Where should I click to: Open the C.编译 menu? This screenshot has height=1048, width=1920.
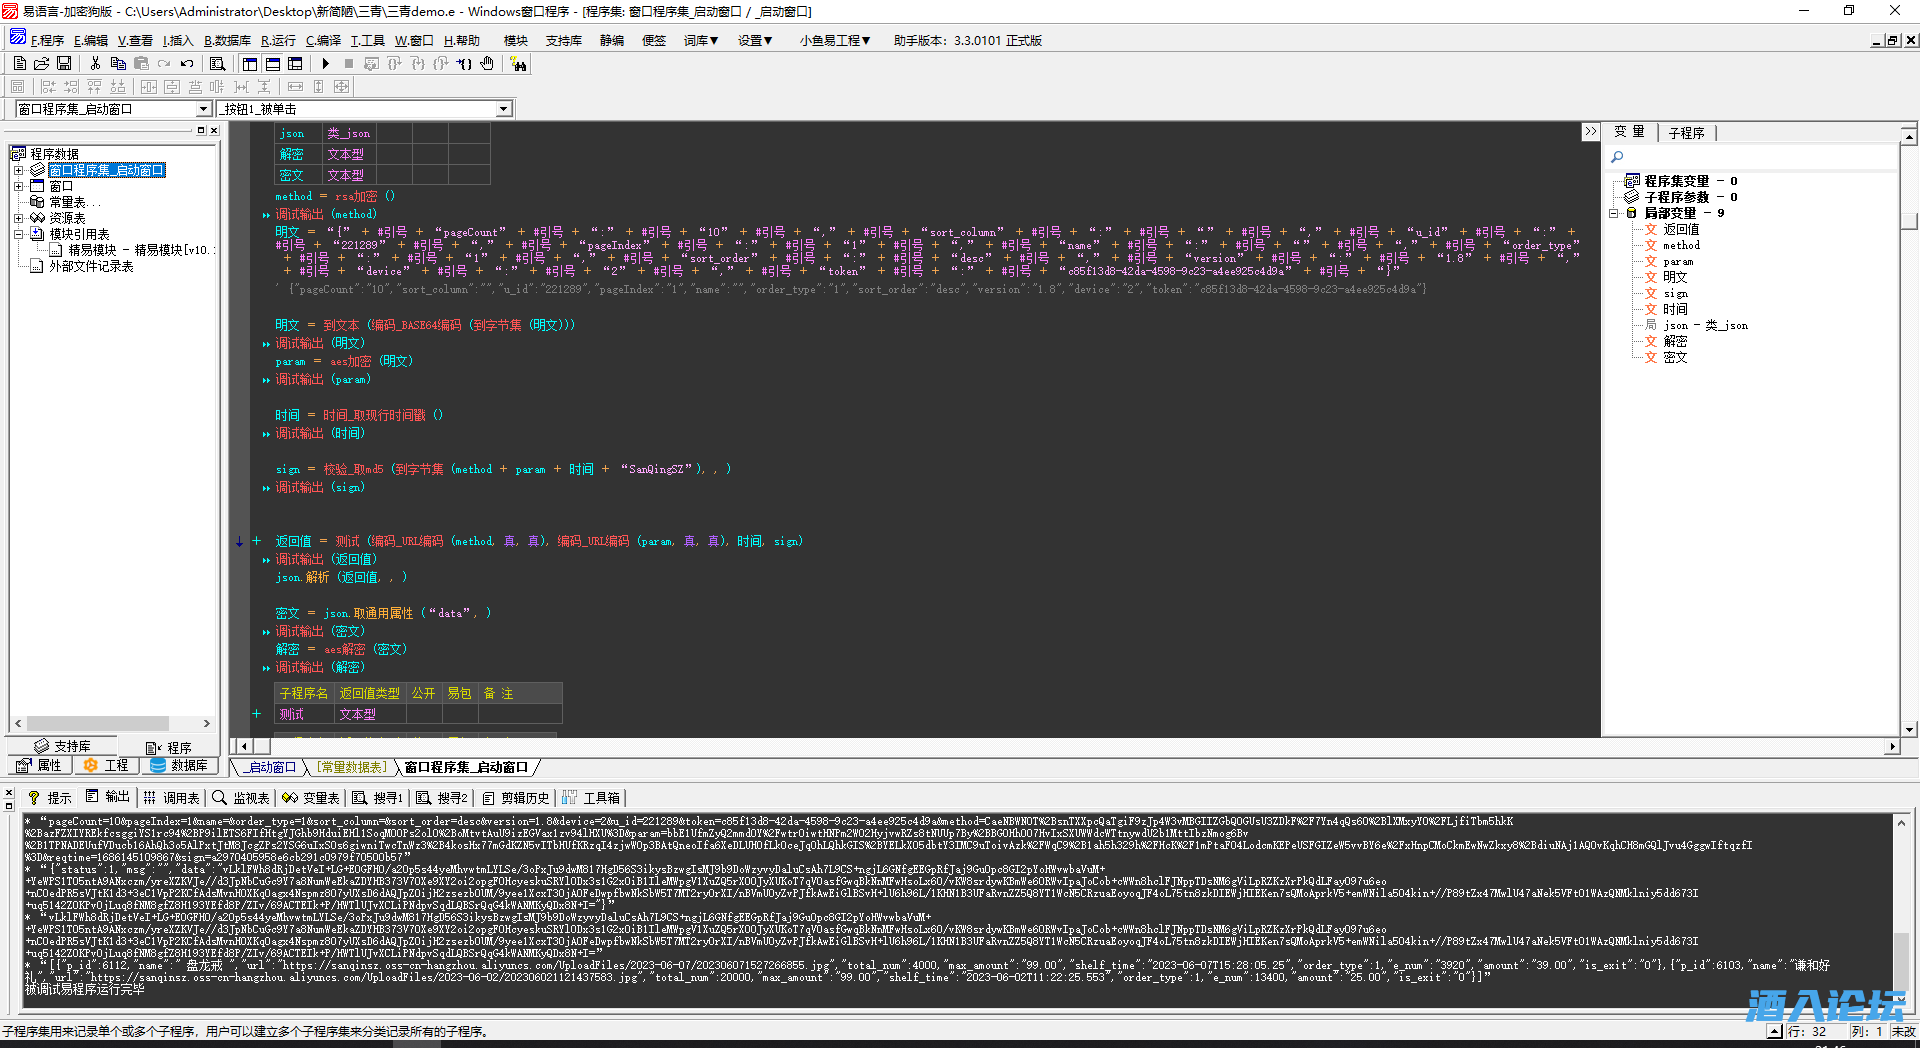[323, 41]
